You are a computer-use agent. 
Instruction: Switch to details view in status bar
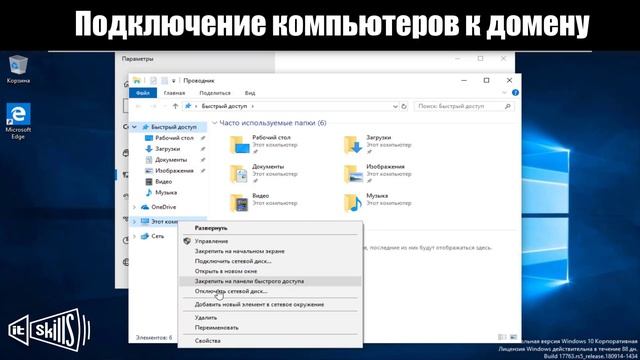point(502,337)
